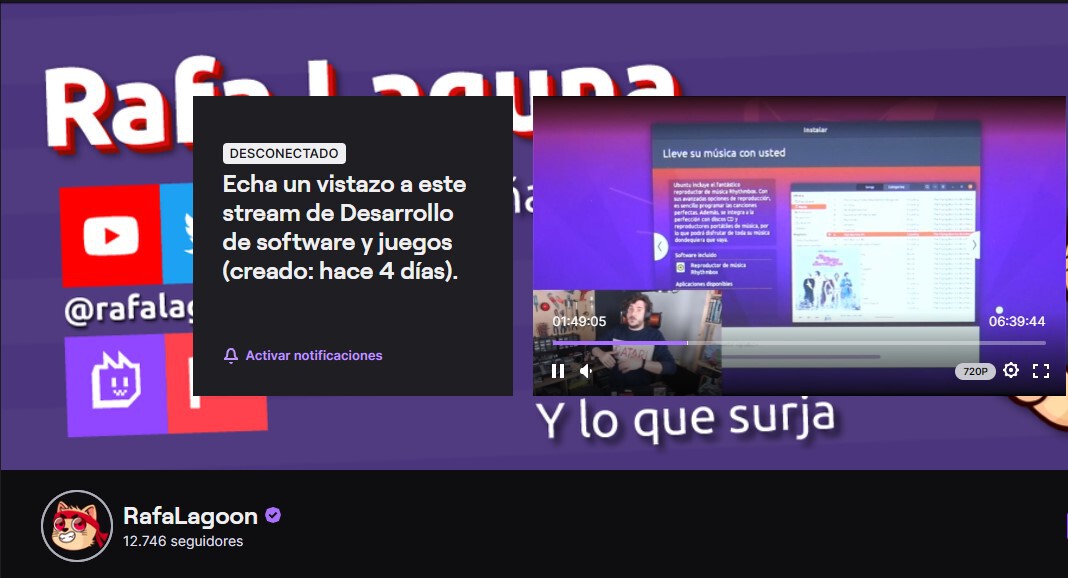The height and width of the screenshot is (578, 1068).
Task: Open the settings menu to change quality
Action: (1010, 370)
